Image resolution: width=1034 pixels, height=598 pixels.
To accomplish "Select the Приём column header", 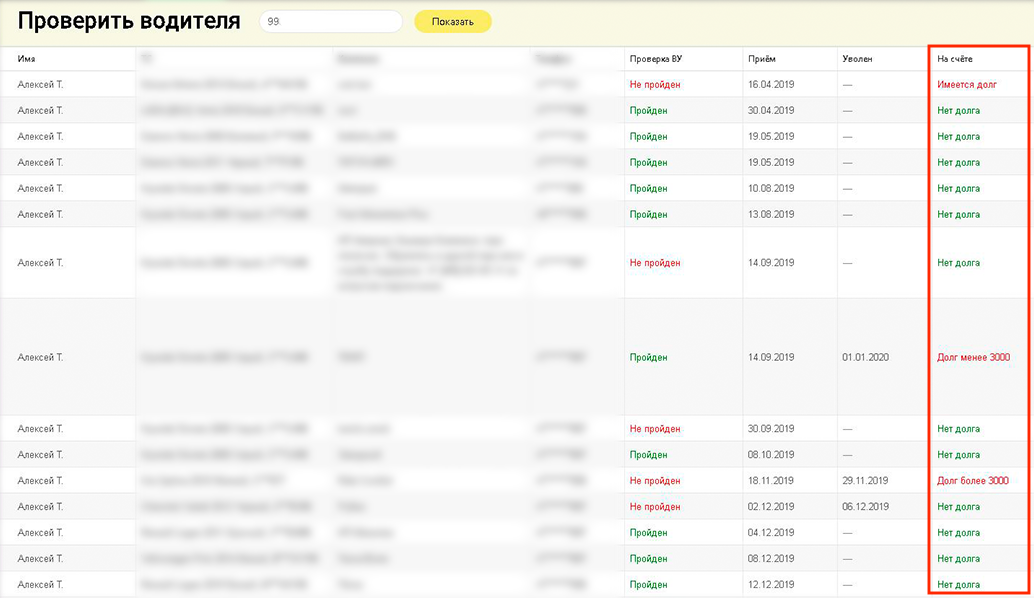I will click(762, 59).
